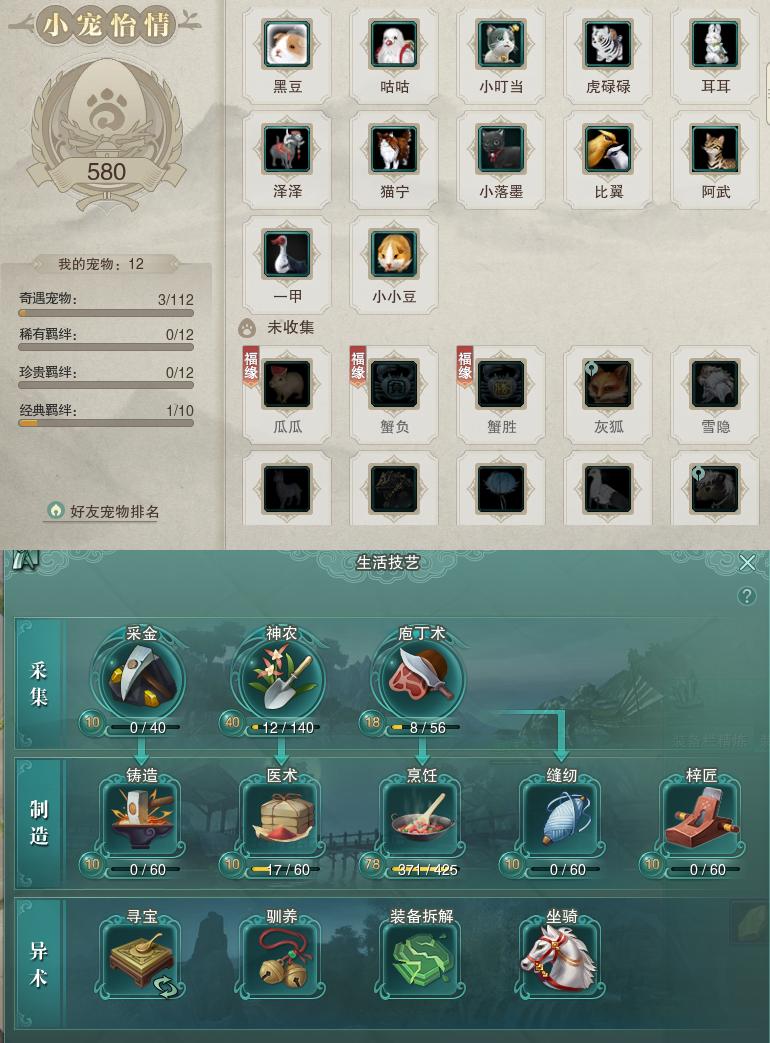The image size is (770, 1043).
Task: Open the 采金 mining skill icon
Action: pyautogui.click(x=142, y=677)
